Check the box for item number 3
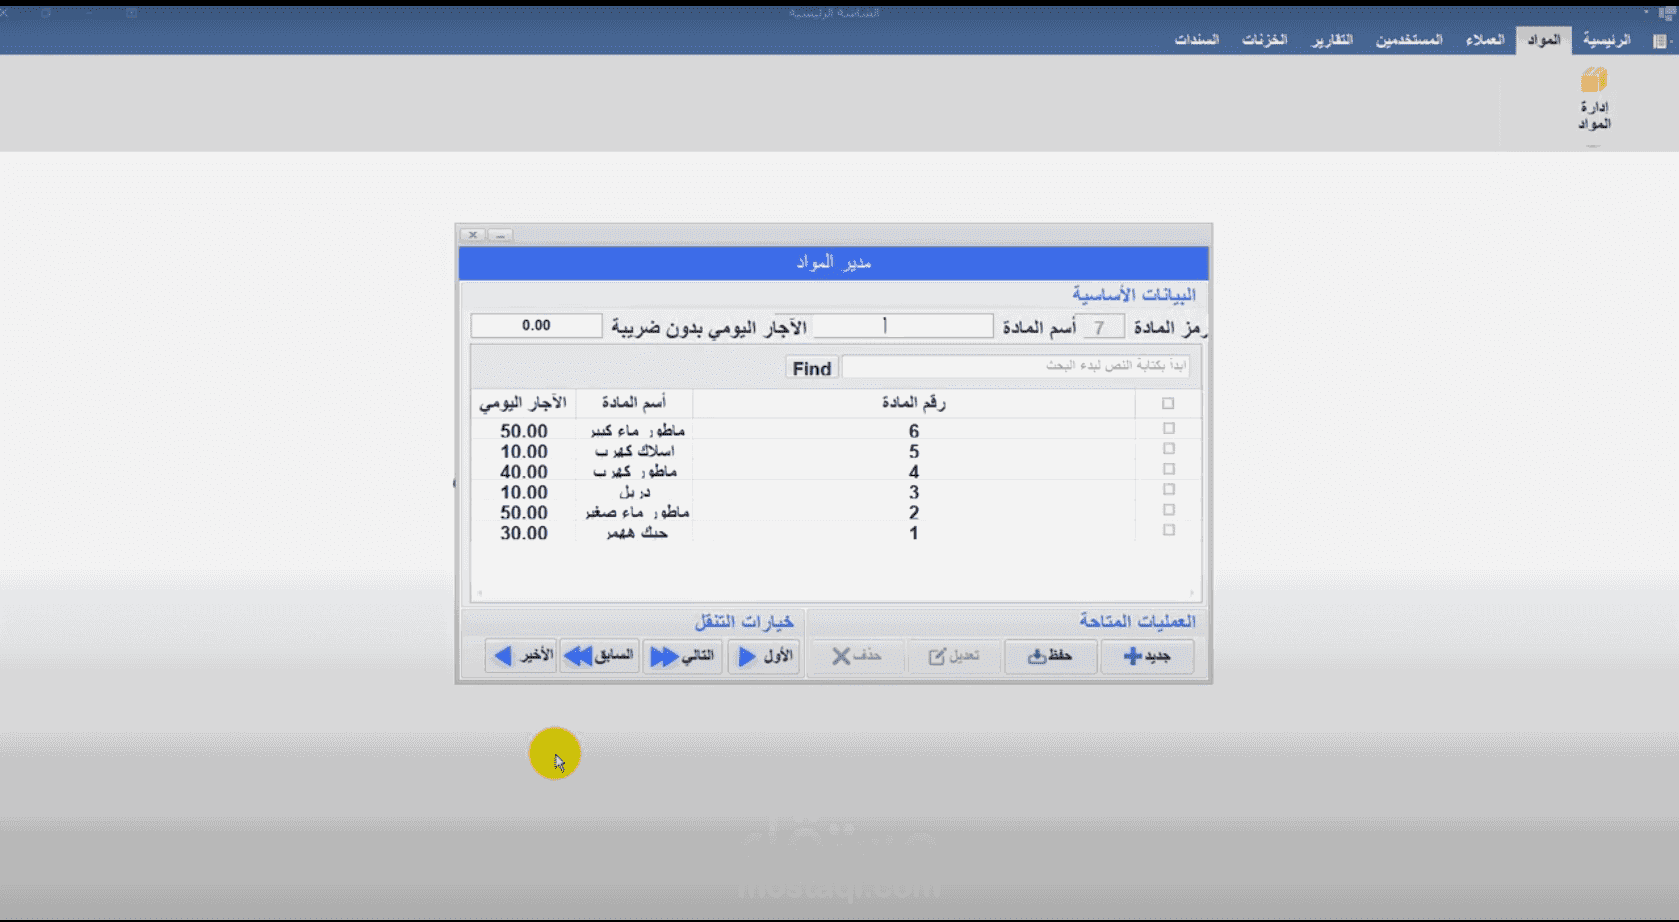This screenshot has width=1679, height=922. click(1168, 490)
